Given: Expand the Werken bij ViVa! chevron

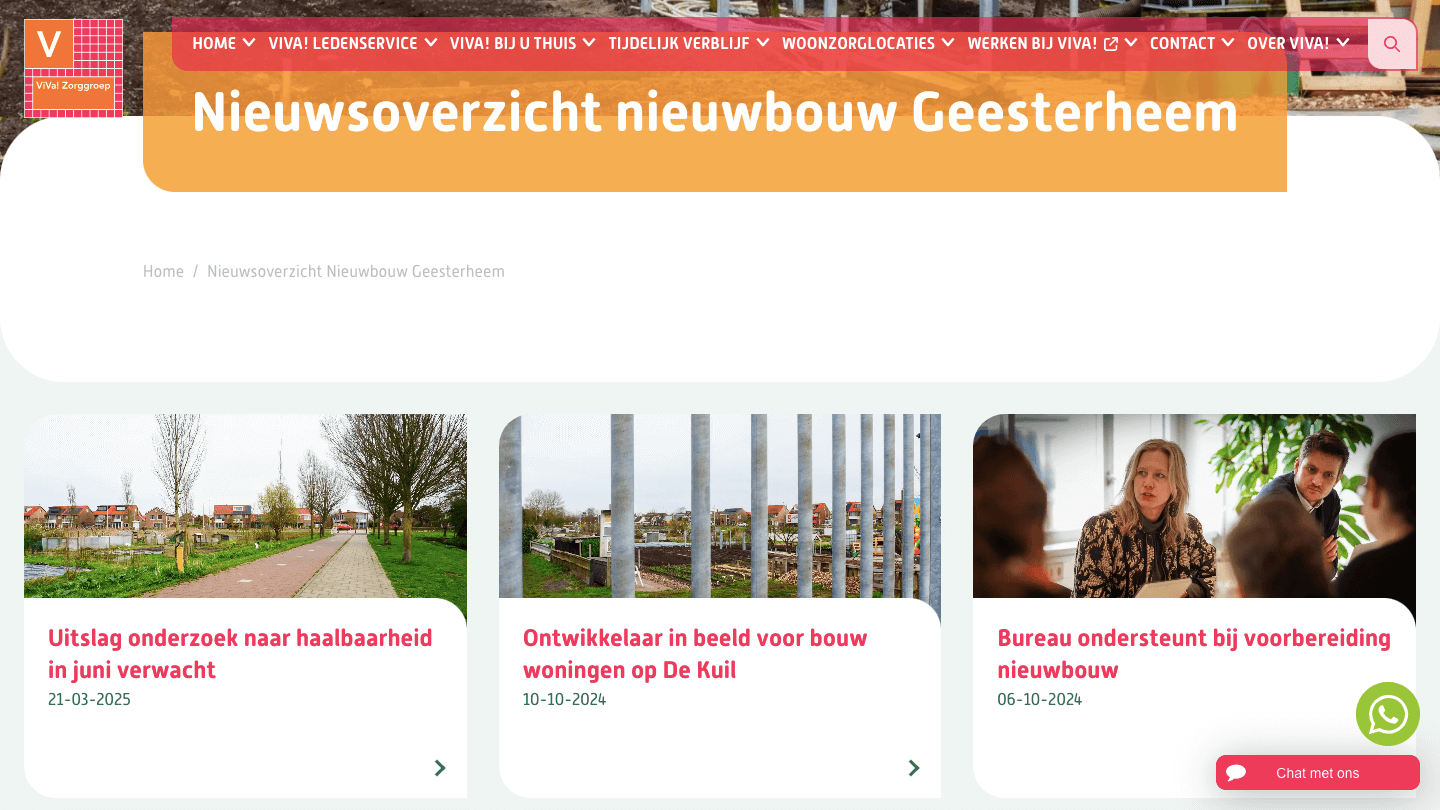Looking at the screenshot, I should (1131, 43).
